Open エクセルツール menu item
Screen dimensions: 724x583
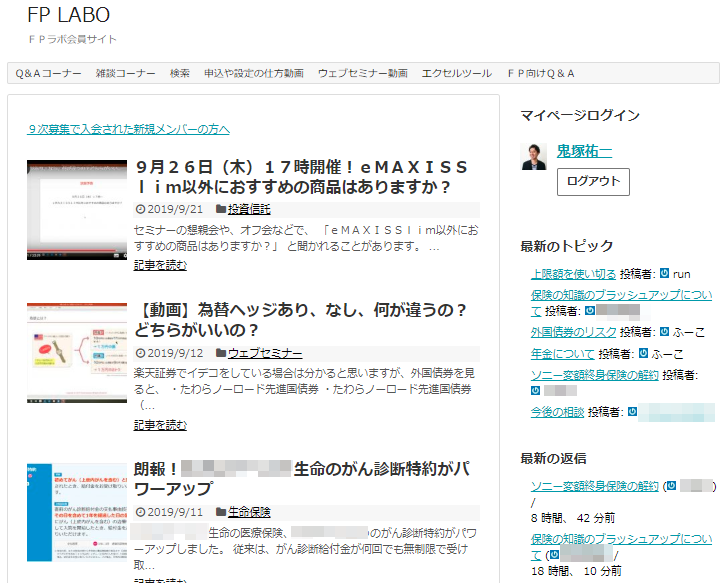[457, 73]
